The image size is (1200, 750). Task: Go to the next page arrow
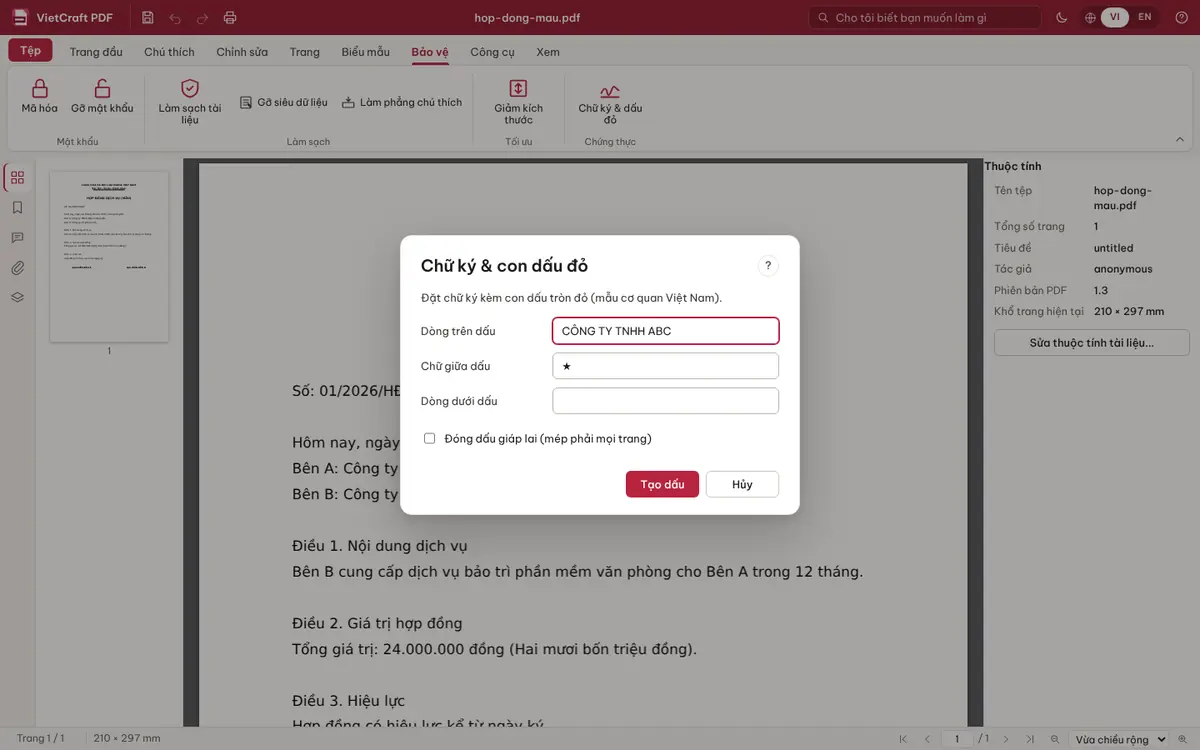pos(1006,739)
